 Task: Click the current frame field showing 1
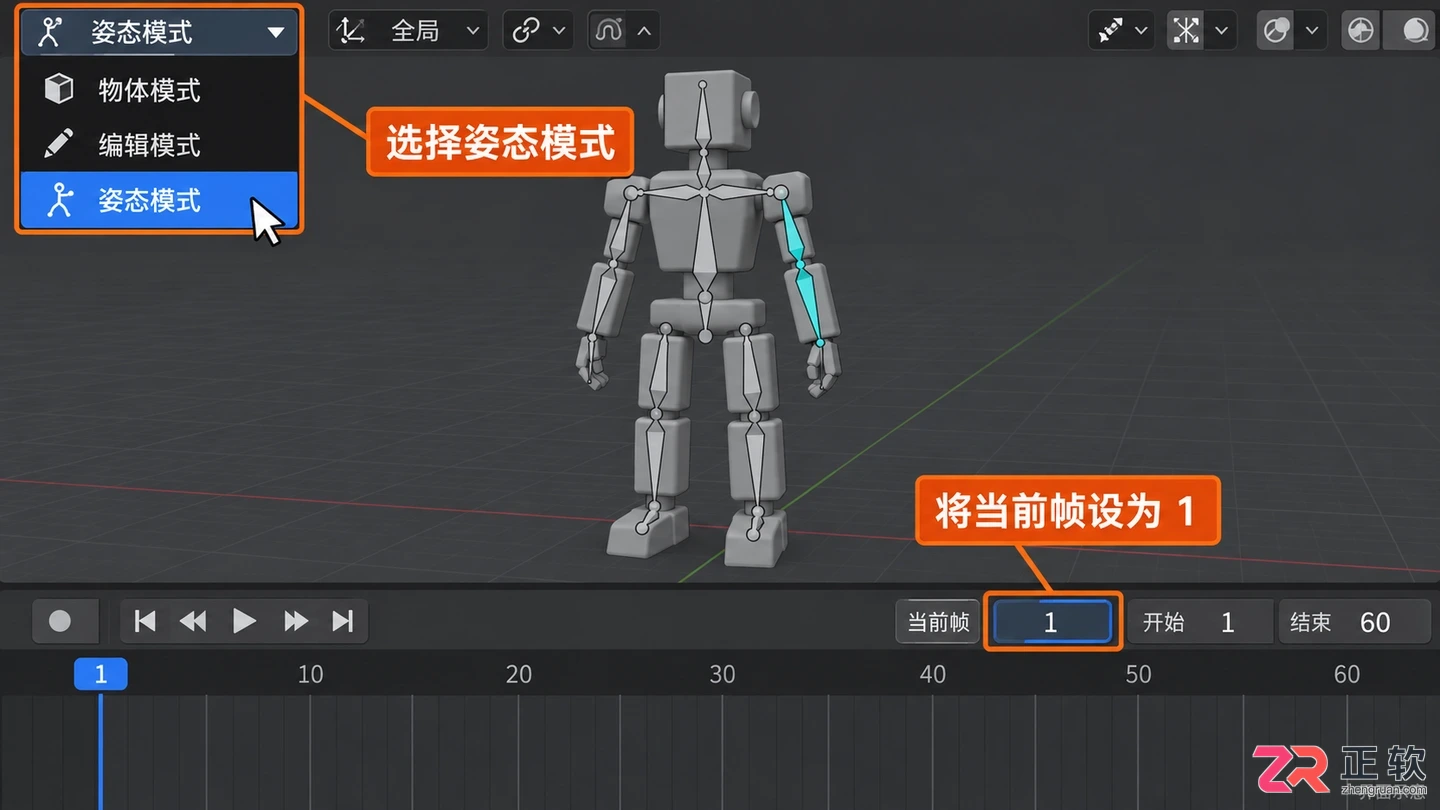point(1052,622)
